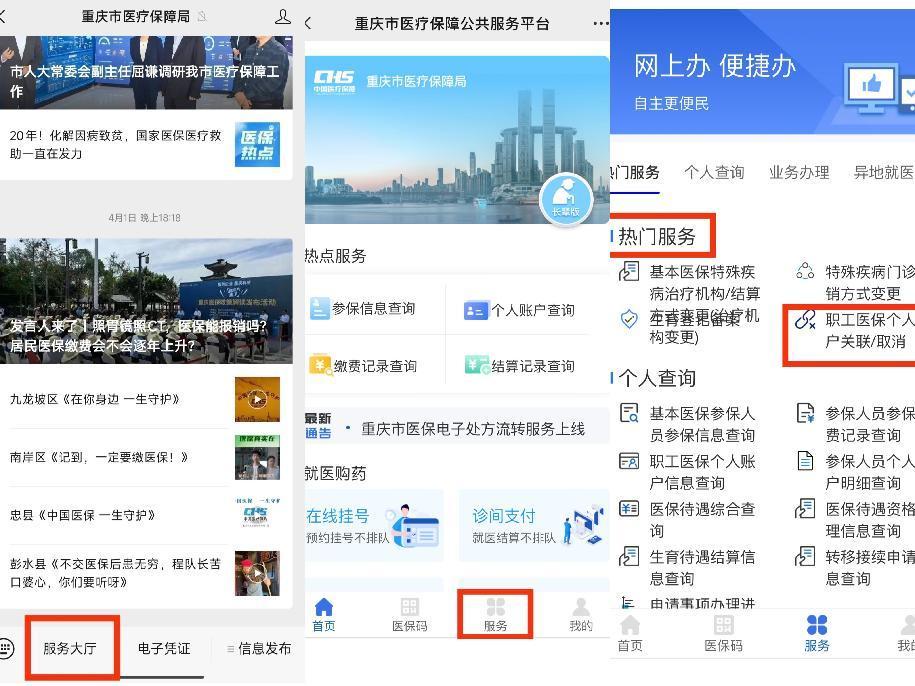The image size is (915, 686).
Task: Open 参保人员个人账户明细查询 icon
Action: 805,461
